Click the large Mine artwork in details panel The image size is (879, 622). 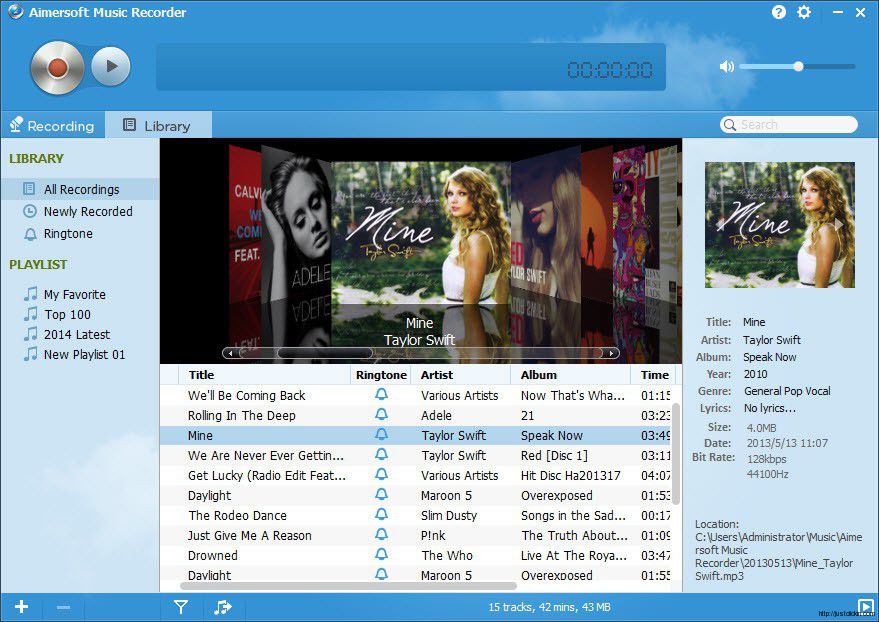click(779, 225)
